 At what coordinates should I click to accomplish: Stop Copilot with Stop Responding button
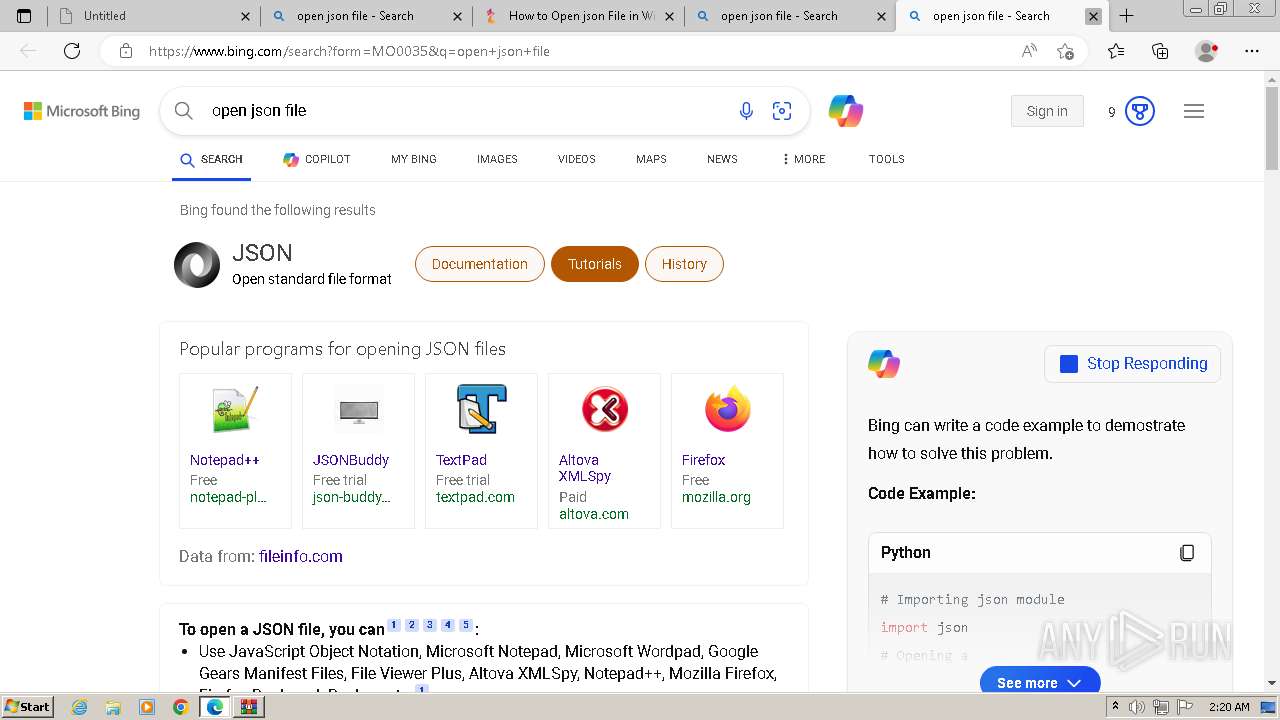1132,364
